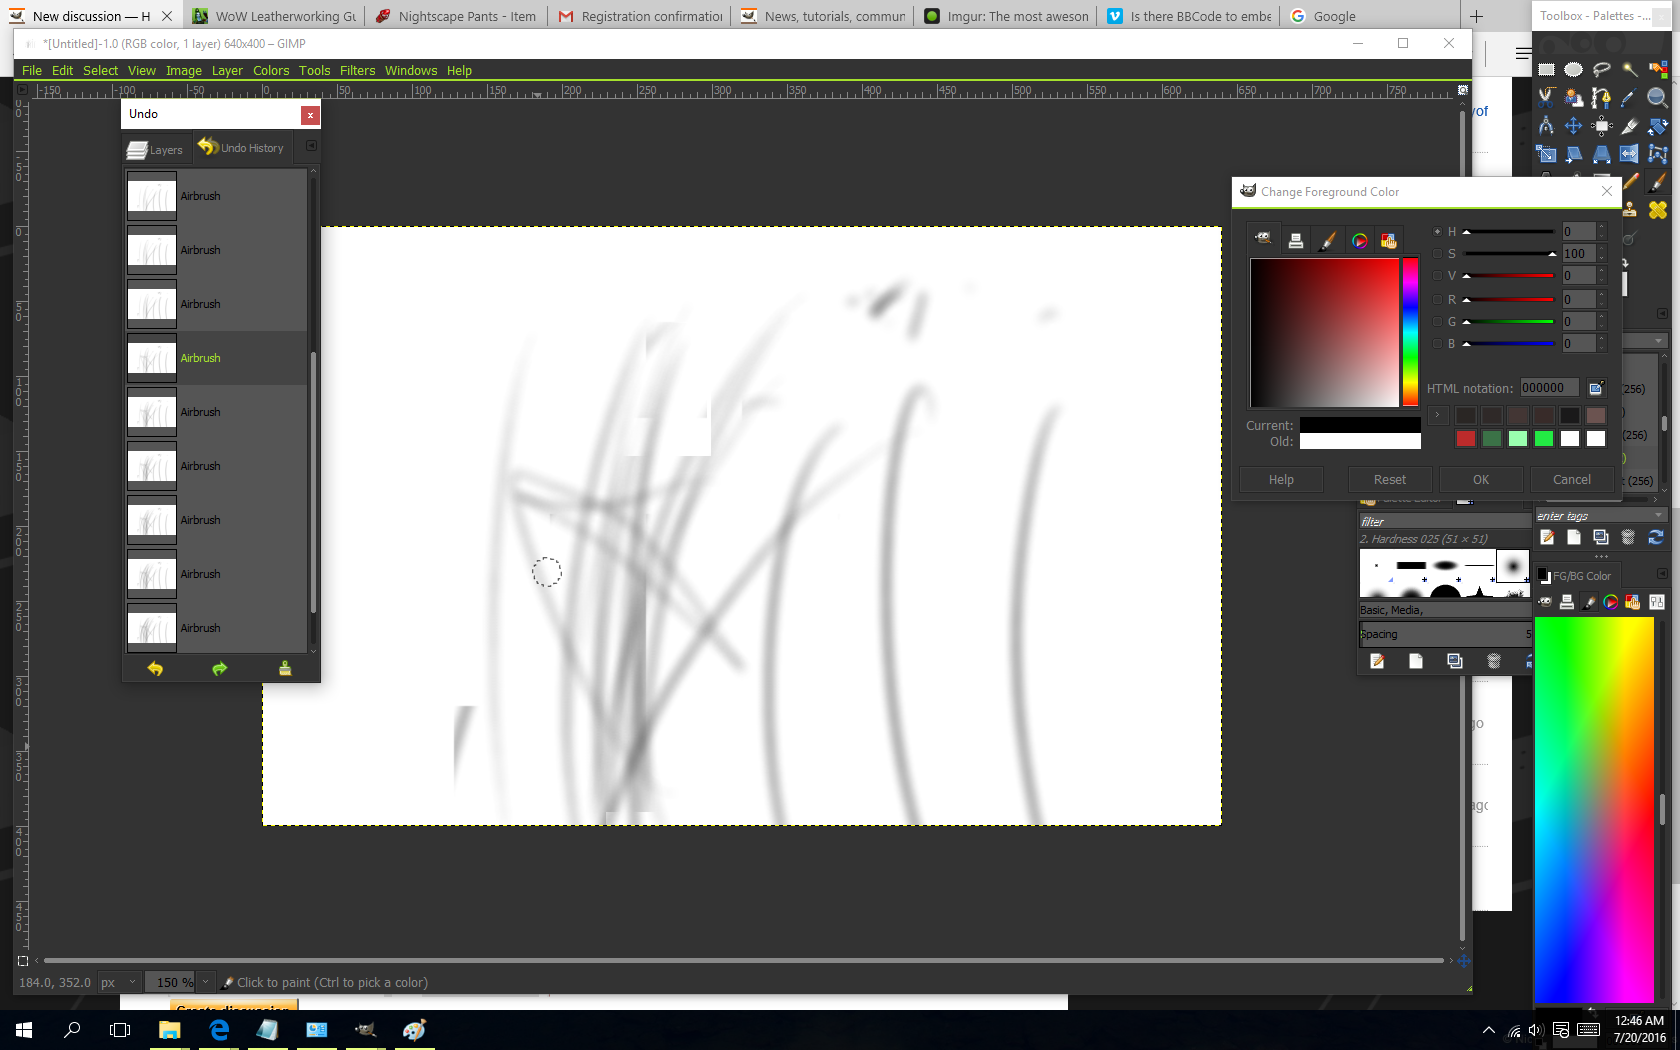The height and width of the screenshot is (1050, 1680).
Task: Click the clear undo history icon
Action: click(x=285, y=668)
